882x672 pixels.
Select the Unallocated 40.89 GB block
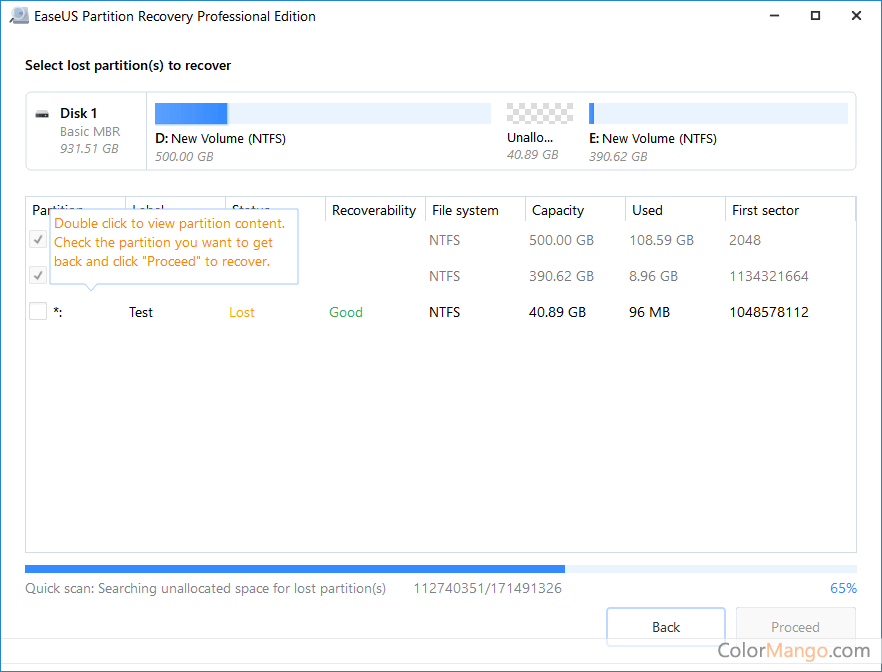tap(540, 113)
